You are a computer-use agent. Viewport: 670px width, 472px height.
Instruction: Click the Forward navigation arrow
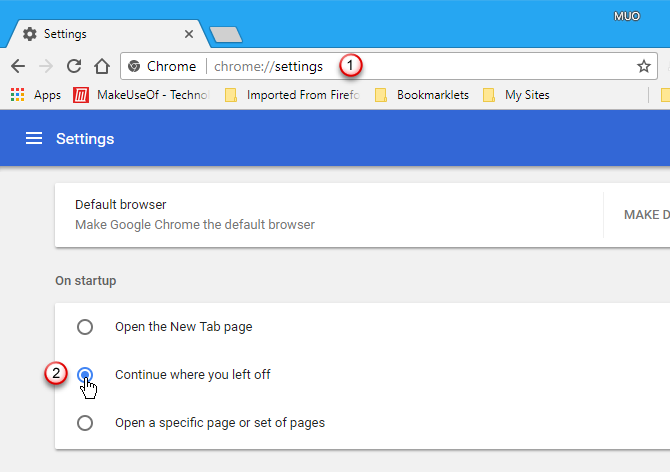[x=46, y=66]
